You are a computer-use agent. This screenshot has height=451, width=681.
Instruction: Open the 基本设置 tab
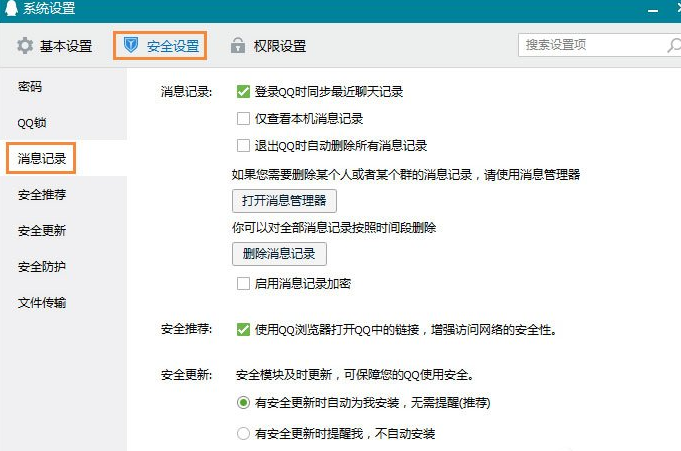(54, 46)
